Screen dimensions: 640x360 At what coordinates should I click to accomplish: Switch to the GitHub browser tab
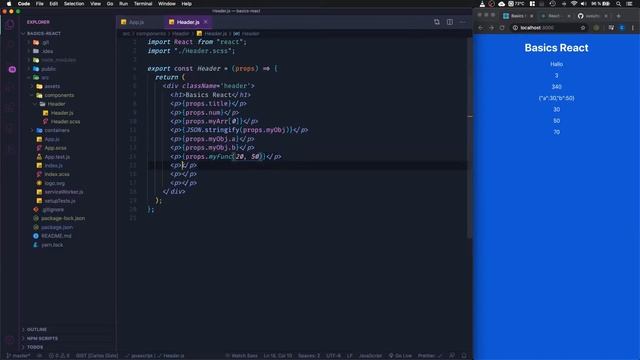point(592,16)
